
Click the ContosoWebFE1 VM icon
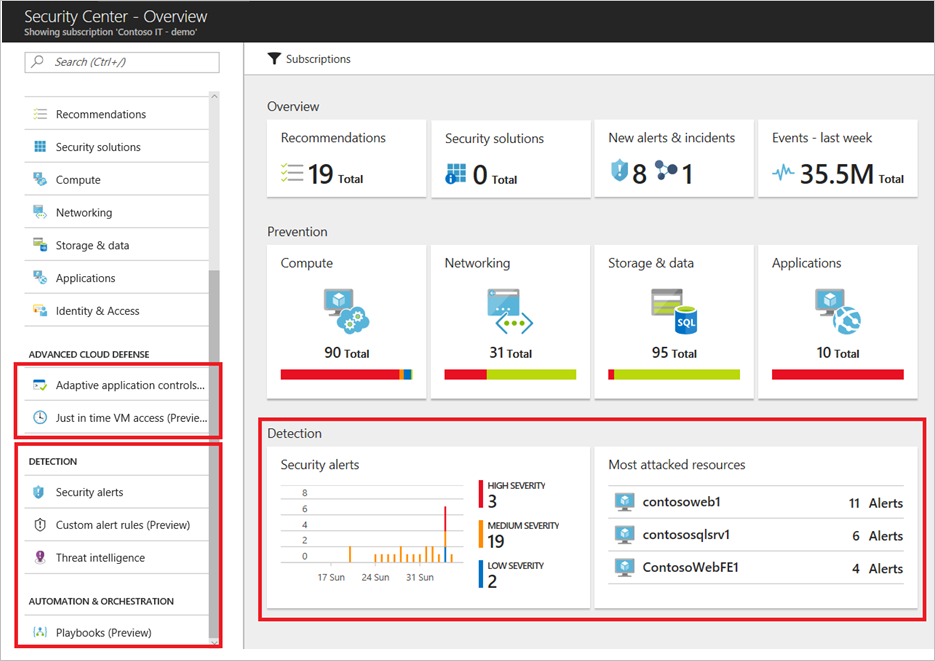click(624, 567)
